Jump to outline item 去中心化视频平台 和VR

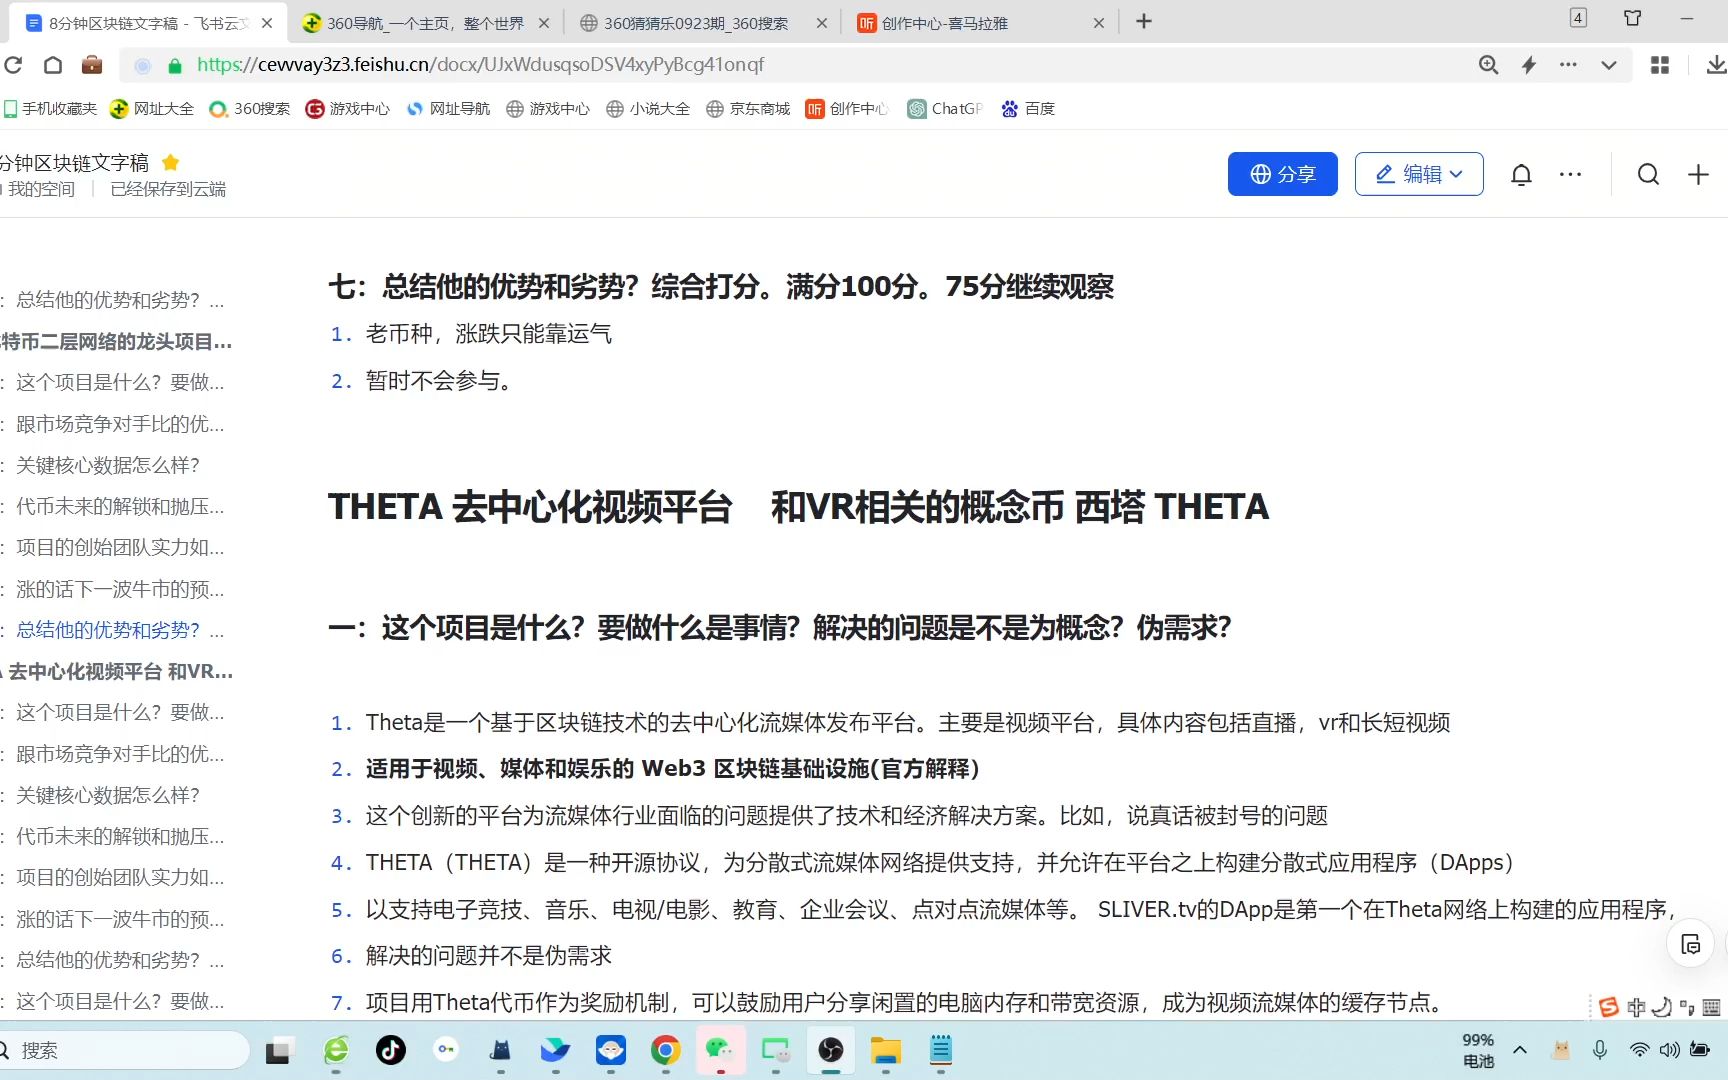coord(118,672)
